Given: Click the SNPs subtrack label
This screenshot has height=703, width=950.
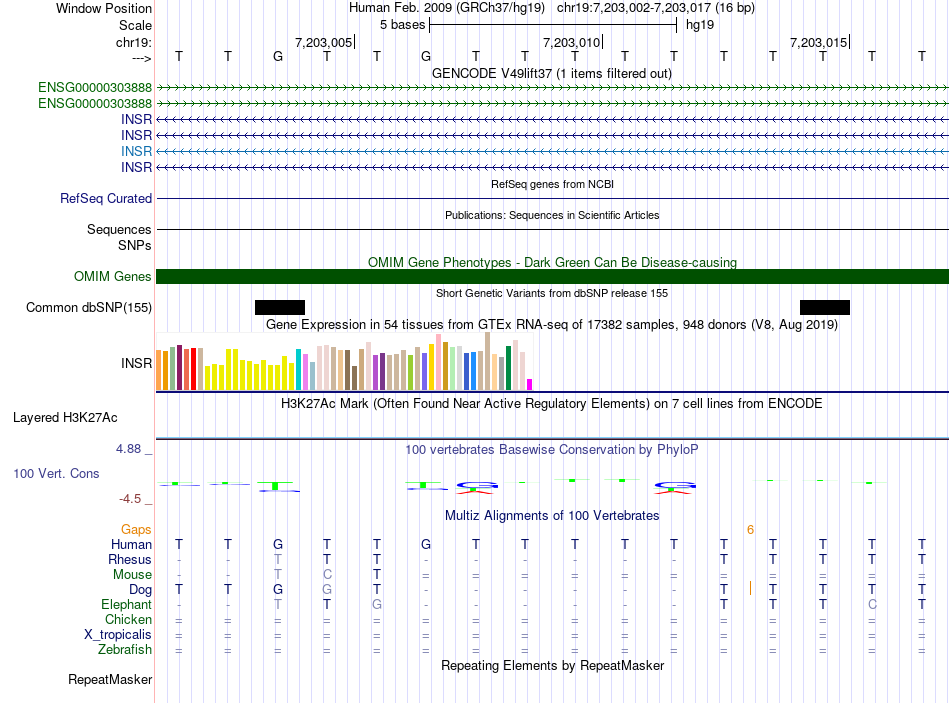Looking at the screenshot, I should click(x=135, y=245).
